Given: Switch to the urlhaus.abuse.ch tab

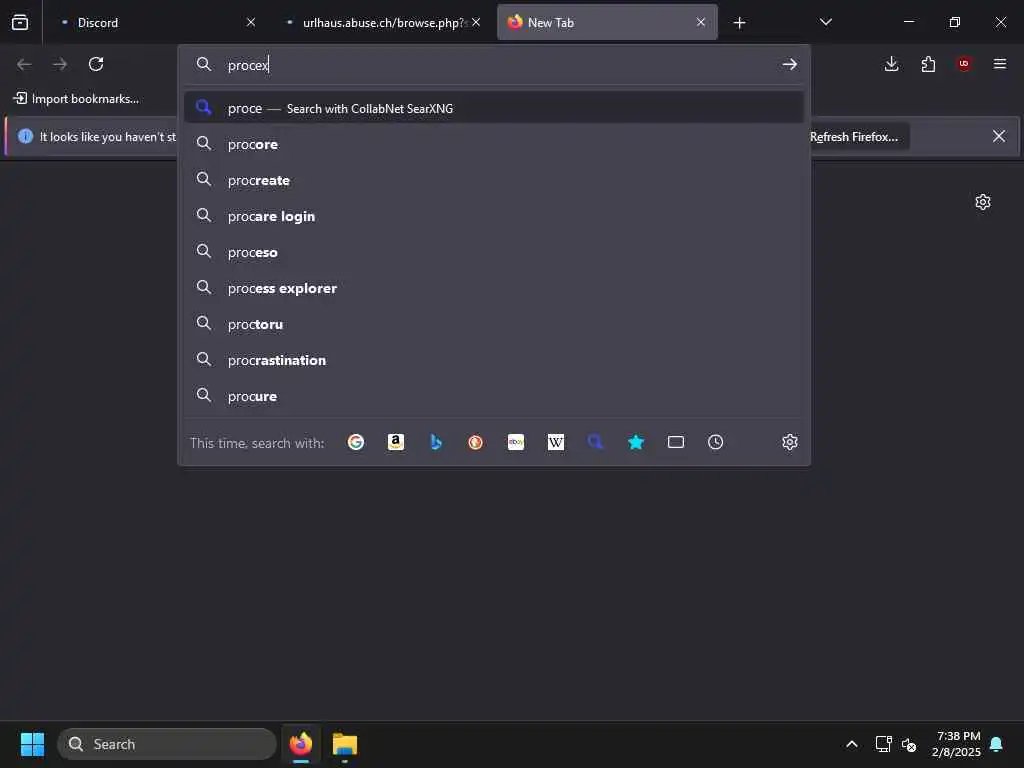Looking at the screenshot, I should click(x=383, y=22).
